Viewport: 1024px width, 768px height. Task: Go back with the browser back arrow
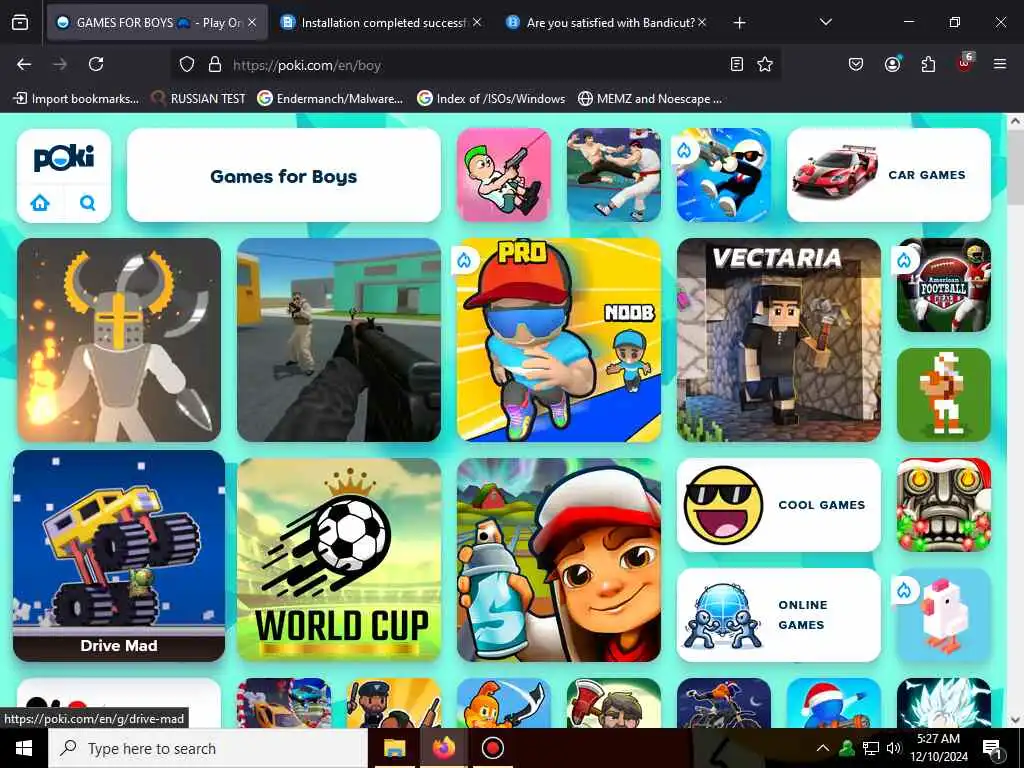point(24,64)
